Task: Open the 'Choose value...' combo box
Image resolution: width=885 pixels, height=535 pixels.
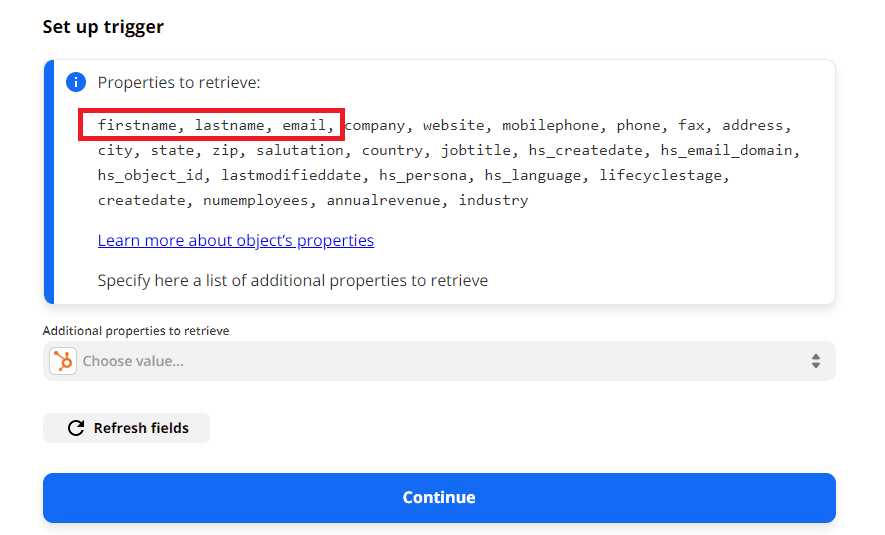Action: tap(438, 361)
